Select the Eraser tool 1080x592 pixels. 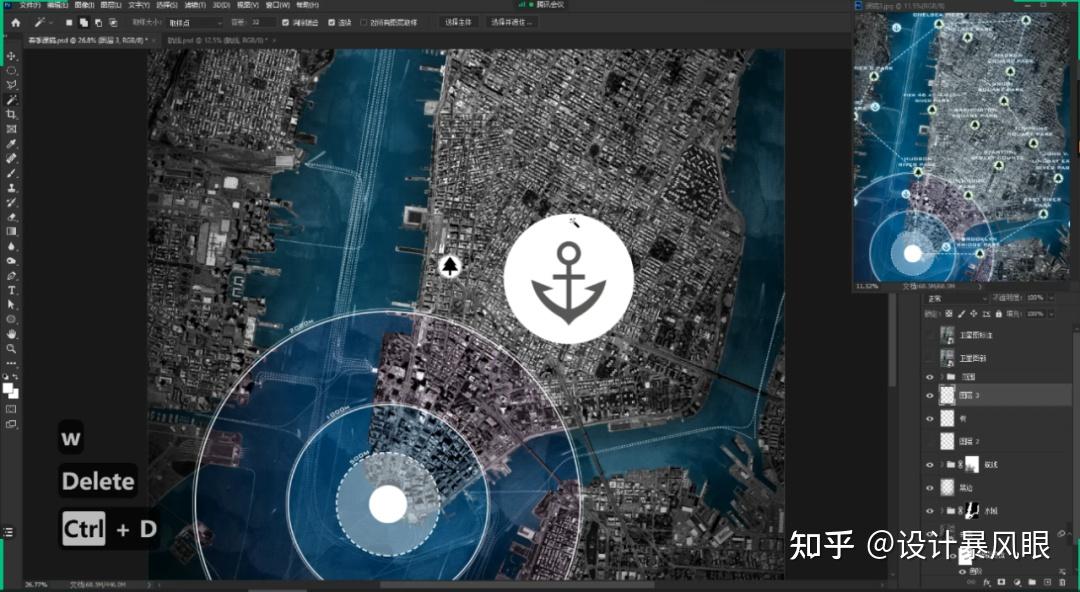point(11,216)
